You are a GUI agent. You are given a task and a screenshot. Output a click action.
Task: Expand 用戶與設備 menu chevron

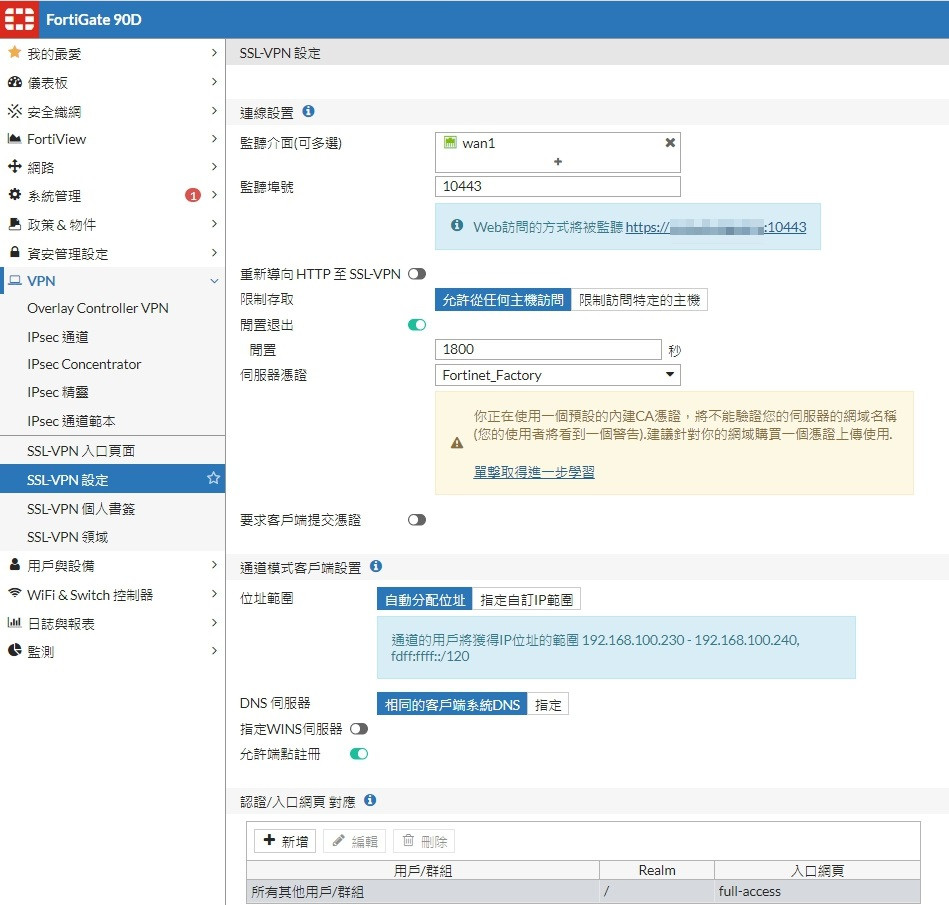click(x=214, y=564)
